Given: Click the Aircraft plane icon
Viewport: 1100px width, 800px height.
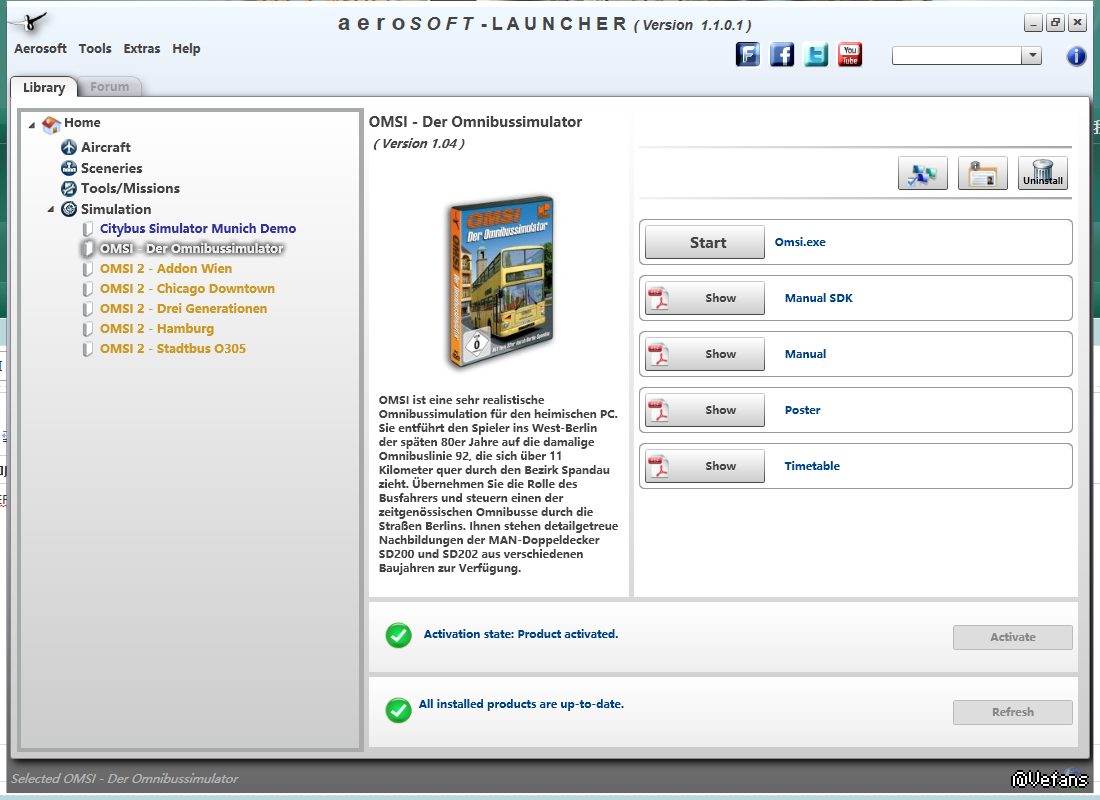Looking at the screenshot, I should click(x=69, y=147).
